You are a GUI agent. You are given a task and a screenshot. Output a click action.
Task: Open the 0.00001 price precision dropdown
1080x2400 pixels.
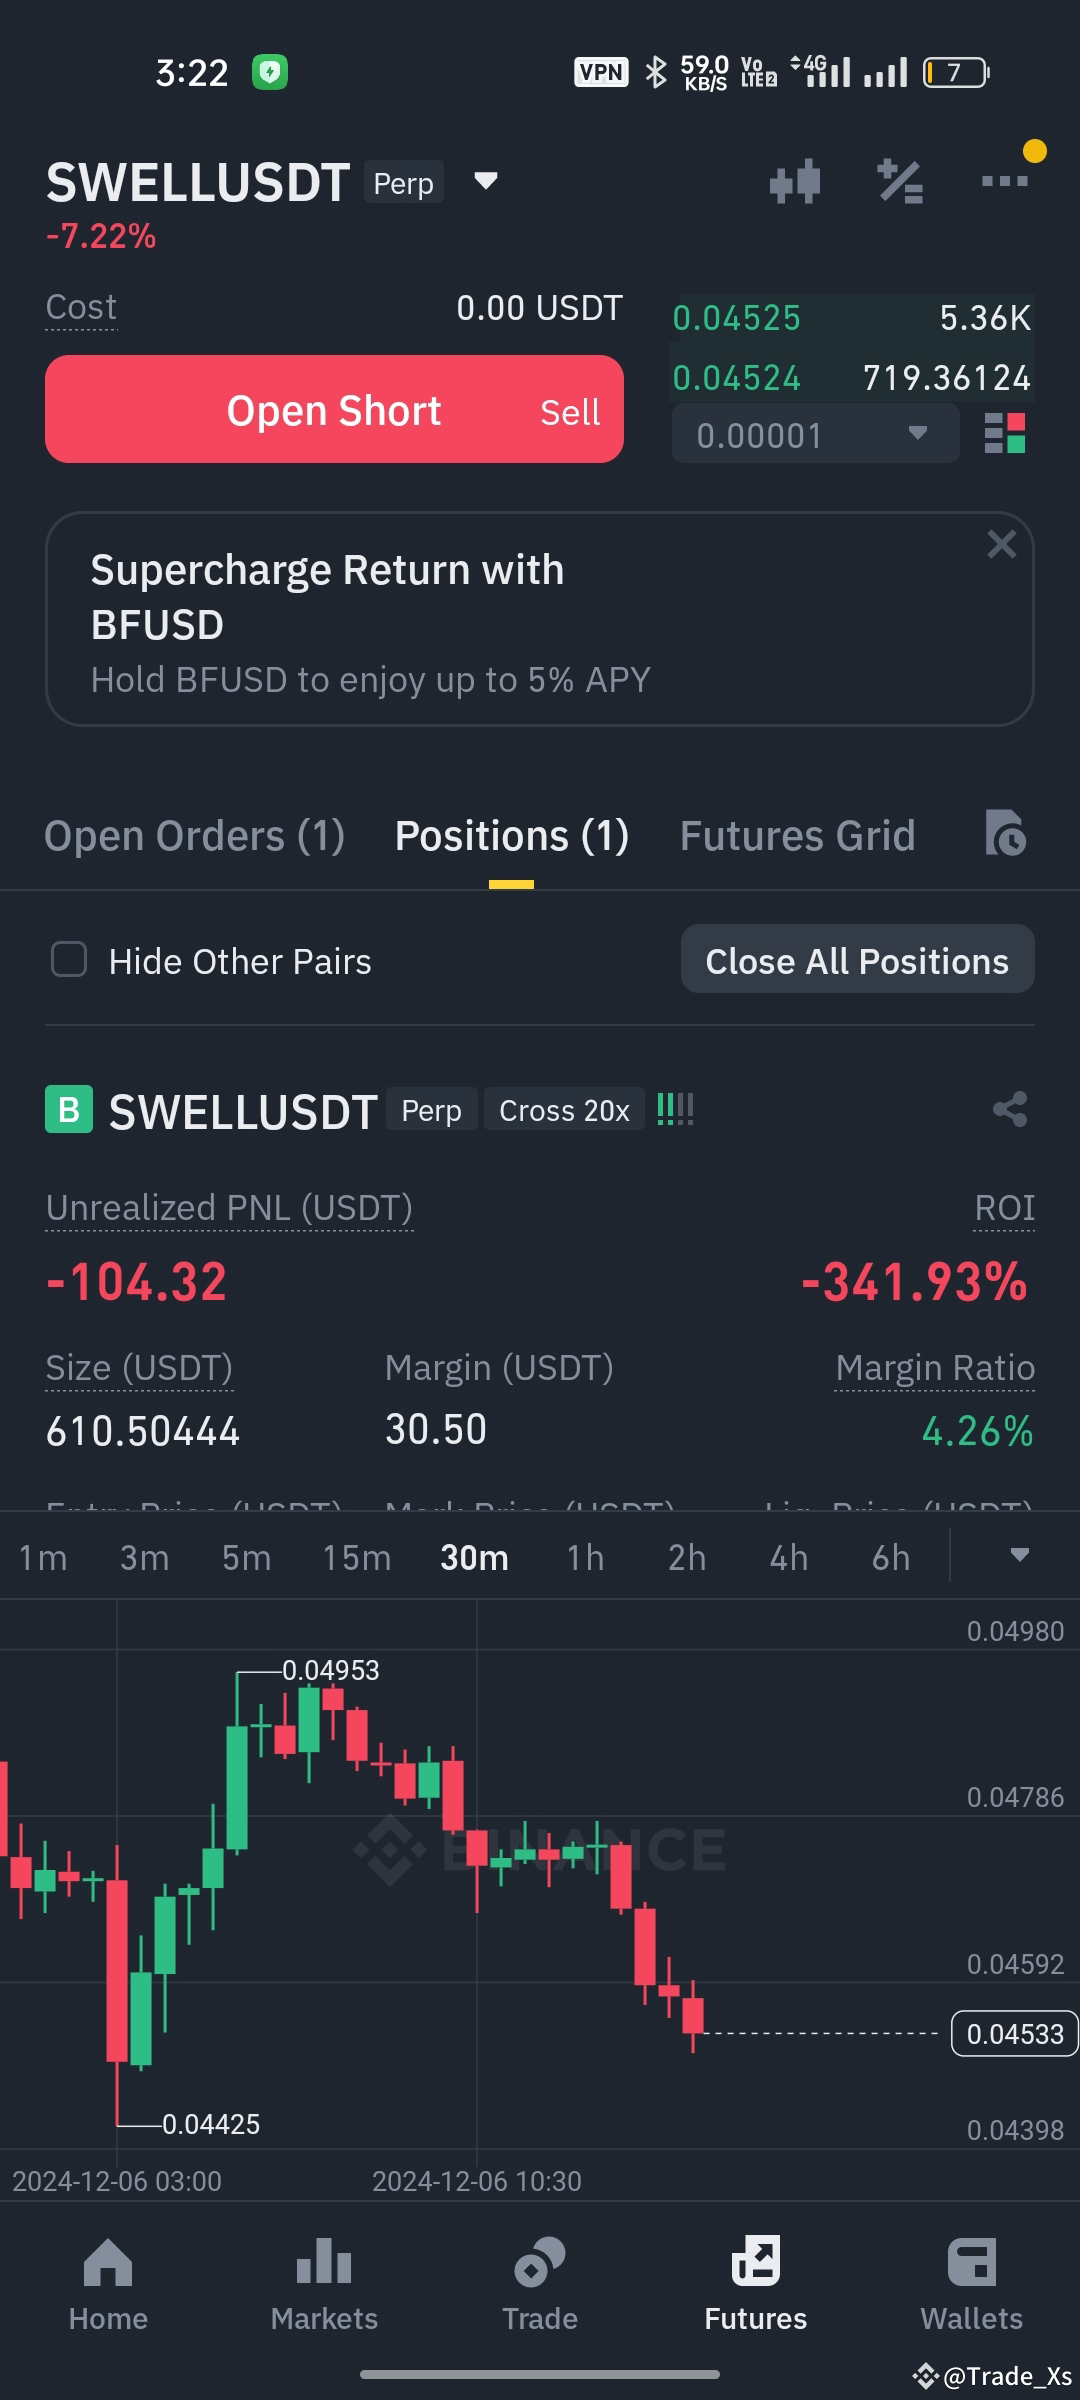(x=815, y=434)
